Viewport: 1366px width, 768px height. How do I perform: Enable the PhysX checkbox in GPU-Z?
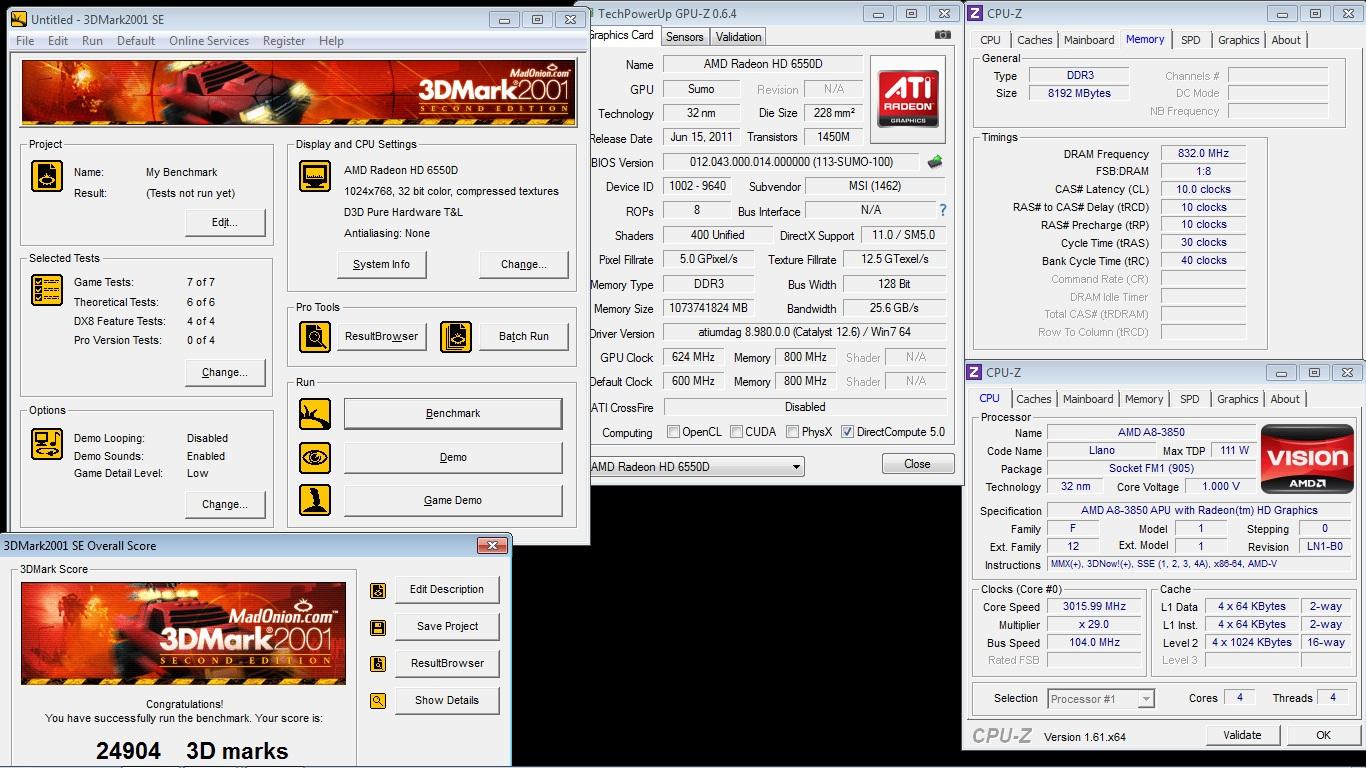(x=792, y=432)
